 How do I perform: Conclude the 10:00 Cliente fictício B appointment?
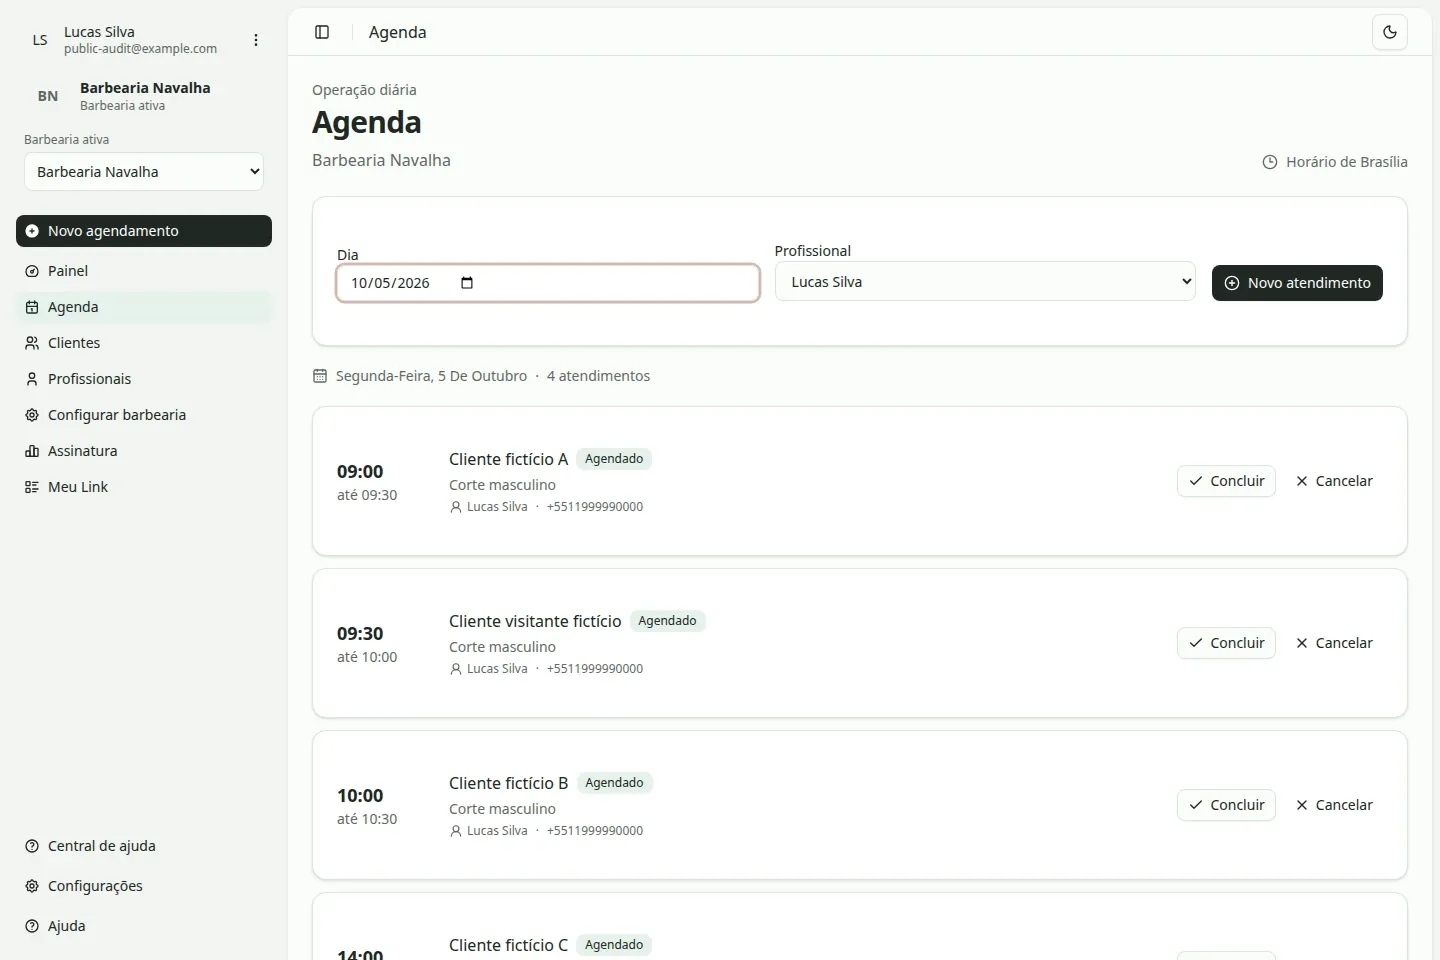(1226, 805)
